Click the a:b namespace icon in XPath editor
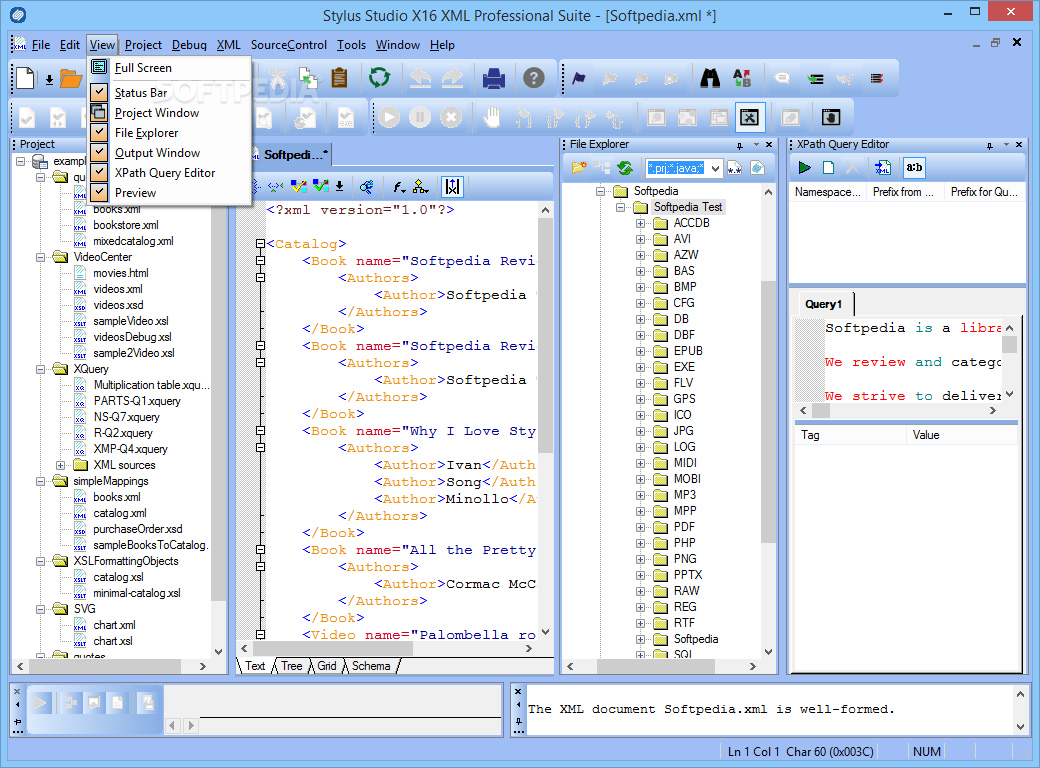Viewport: 1040px width, 768px height. pyautogui.click(x=914, y=168)
